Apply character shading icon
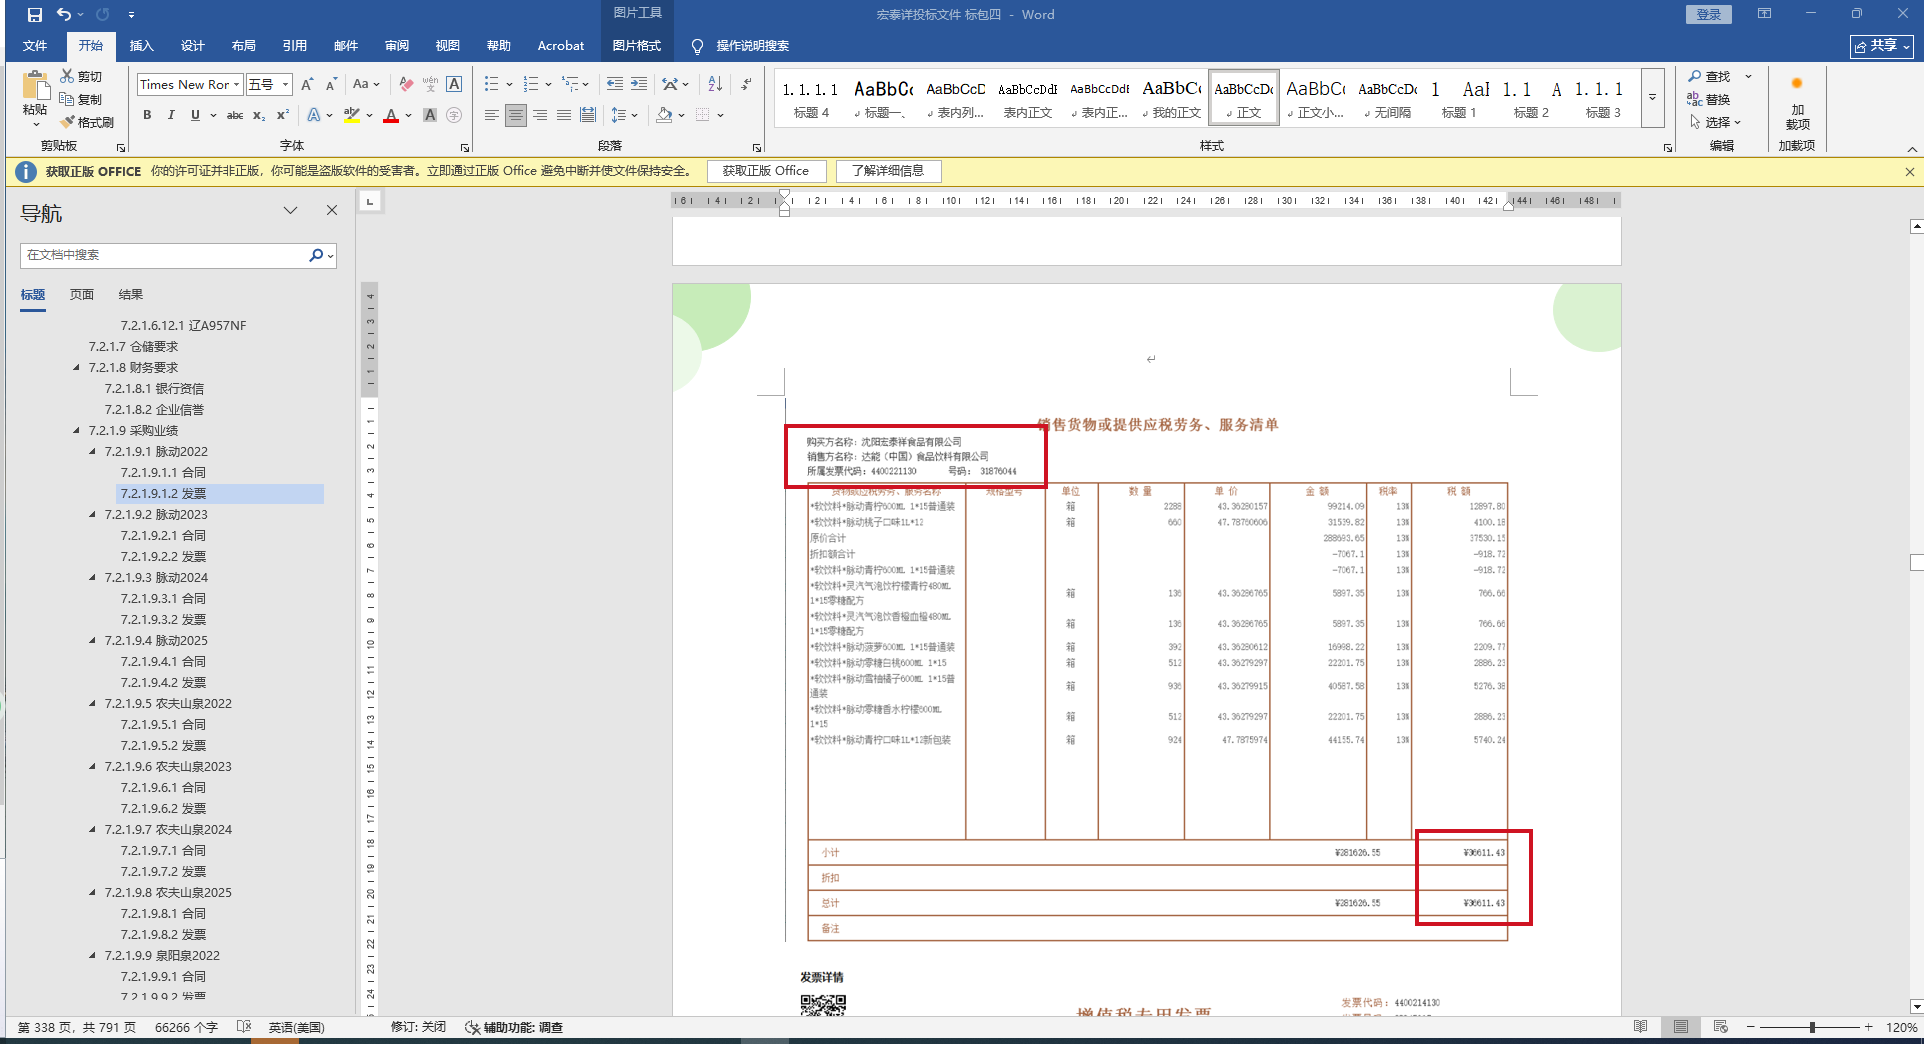This screenshot has width=1924, height=1044. (x=430, y=115)
